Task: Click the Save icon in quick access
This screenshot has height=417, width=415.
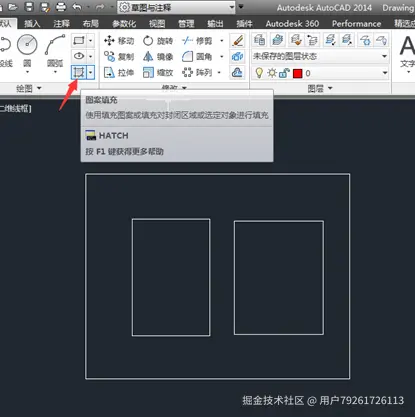Action: tap(29, 7)
